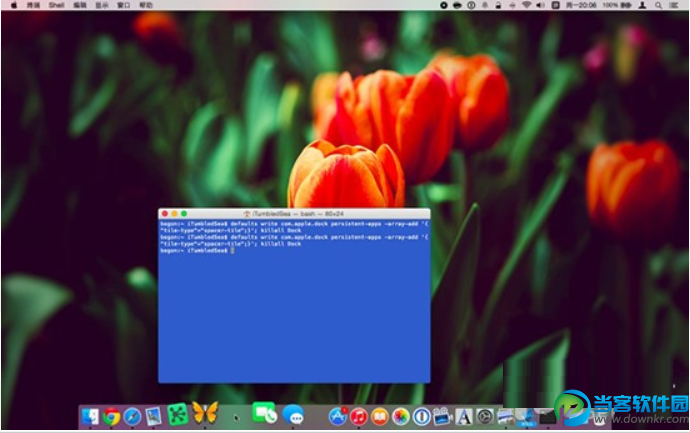
Task: Open the Help (帮助) menu
Action: click(146, 5)
